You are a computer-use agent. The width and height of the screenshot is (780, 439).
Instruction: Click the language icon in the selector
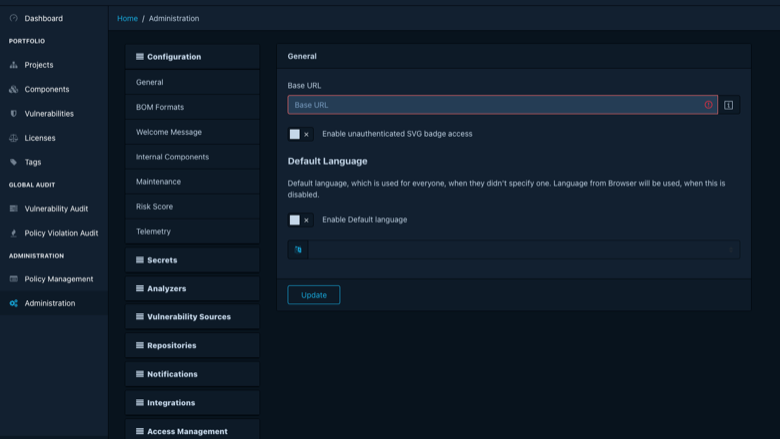tap(298, 250)
